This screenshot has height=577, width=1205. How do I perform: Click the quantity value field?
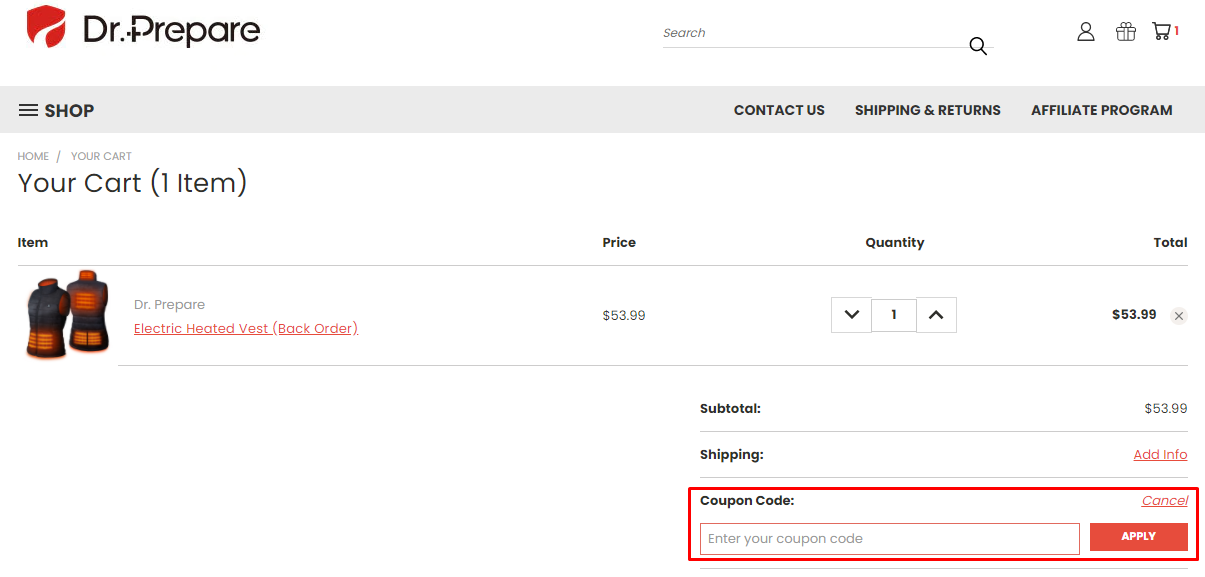894,315
